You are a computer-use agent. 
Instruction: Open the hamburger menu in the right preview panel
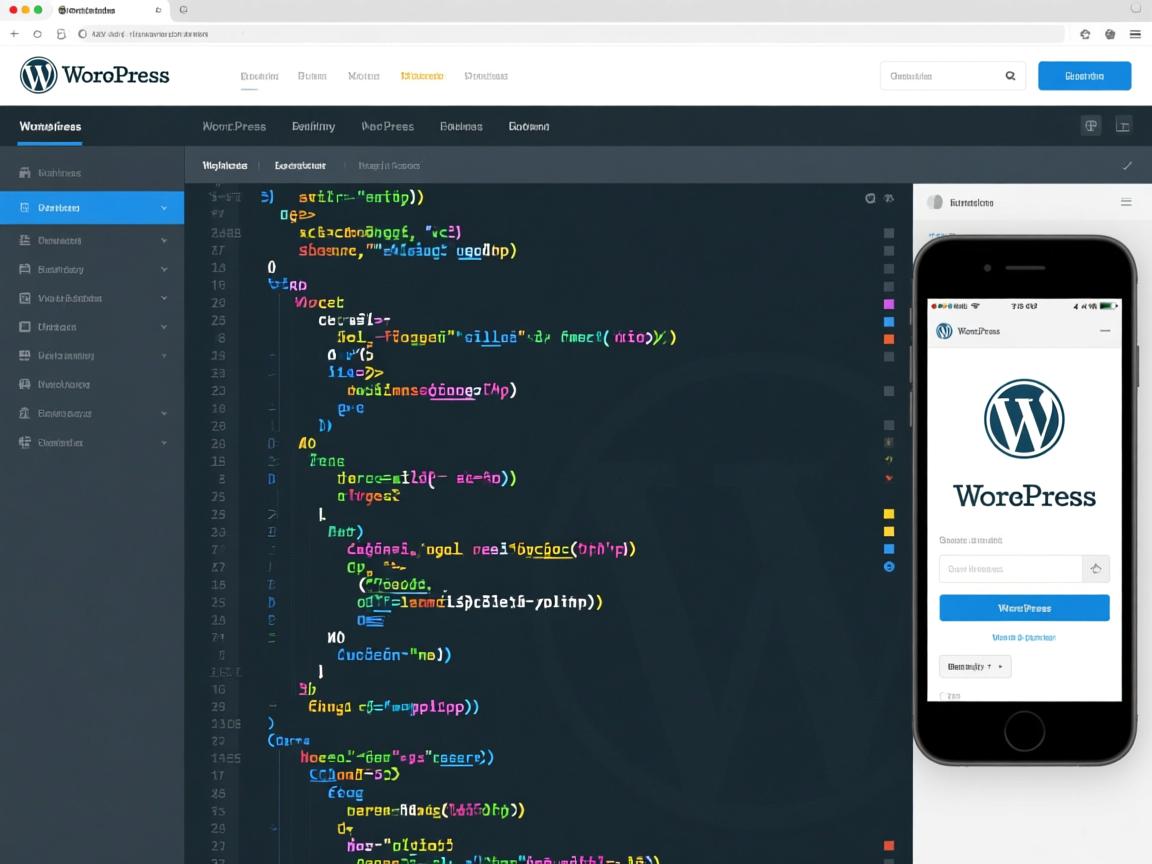pos(1126,202)
